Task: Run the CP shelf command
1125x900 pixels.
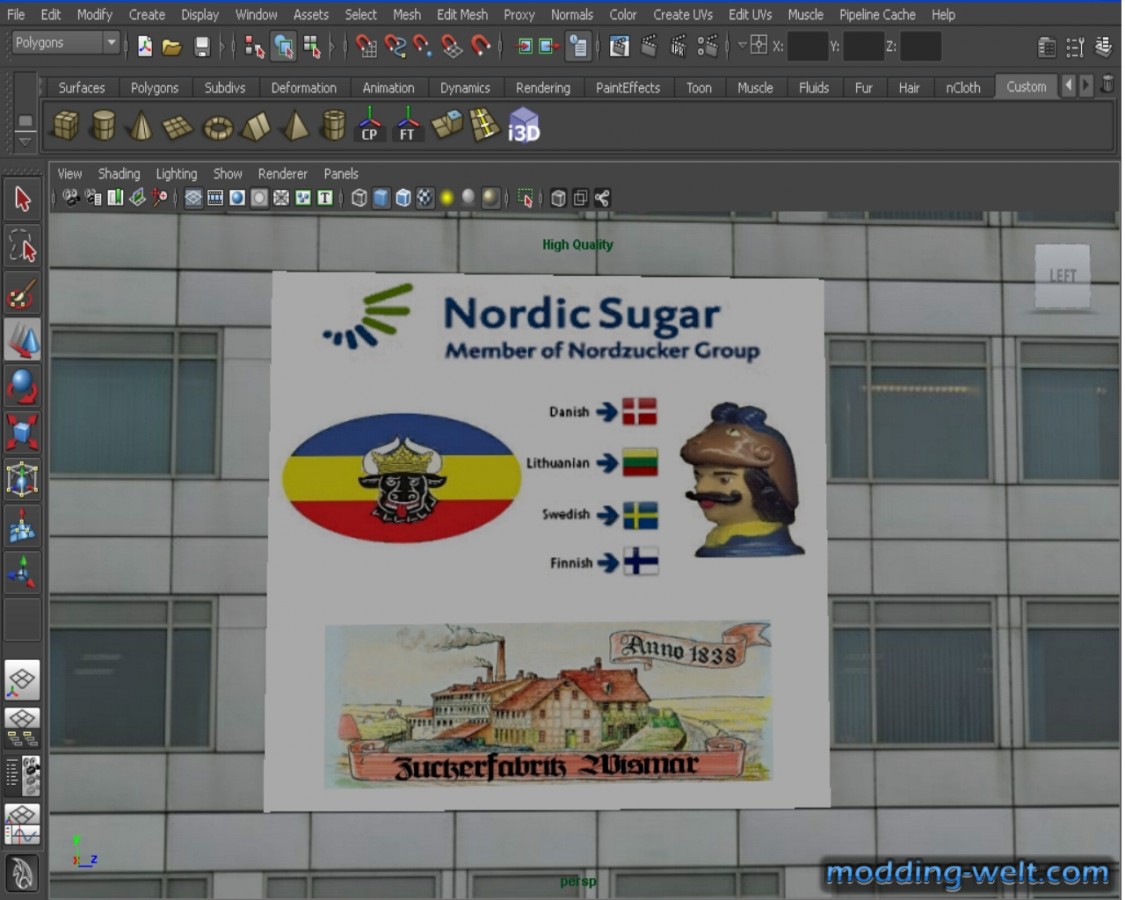Action: [369, 124]
